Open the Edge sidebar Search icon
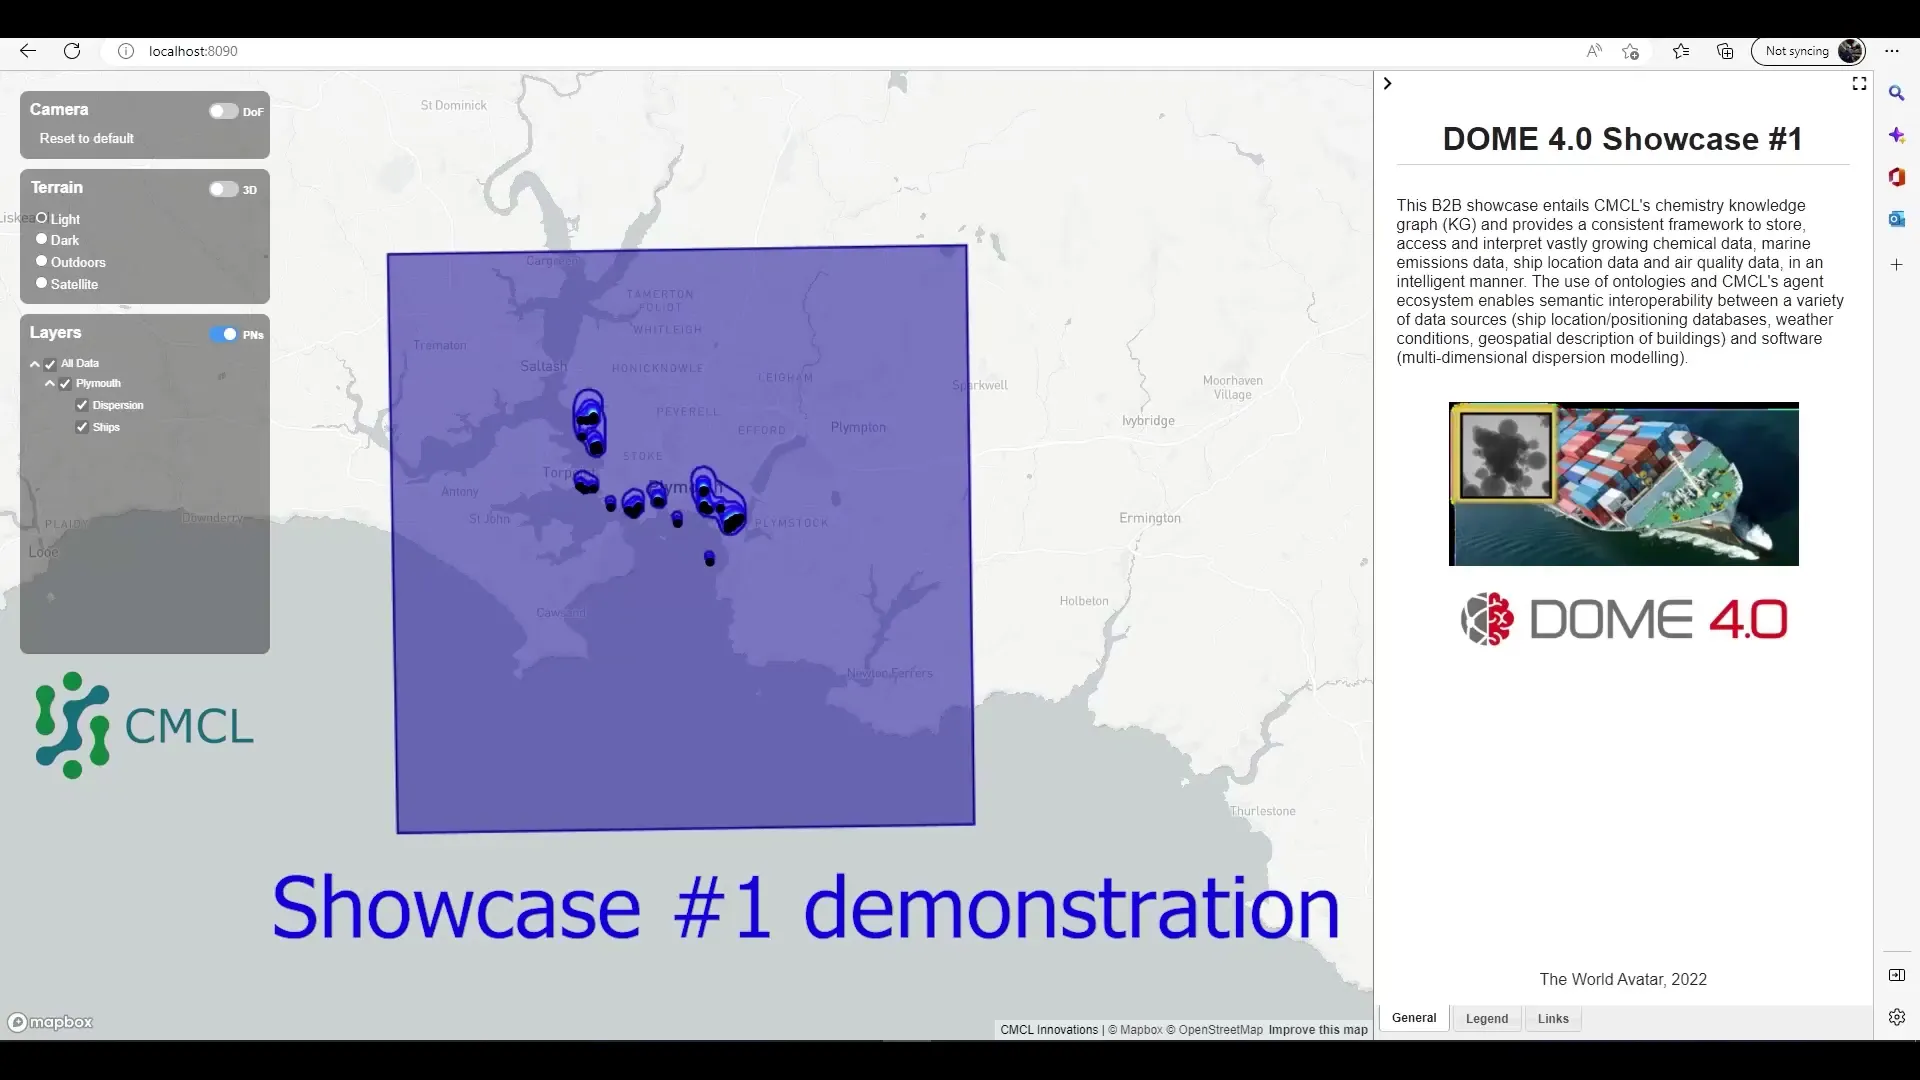The height and width of the screenshot is (1080, 1920). (1896, 93)
